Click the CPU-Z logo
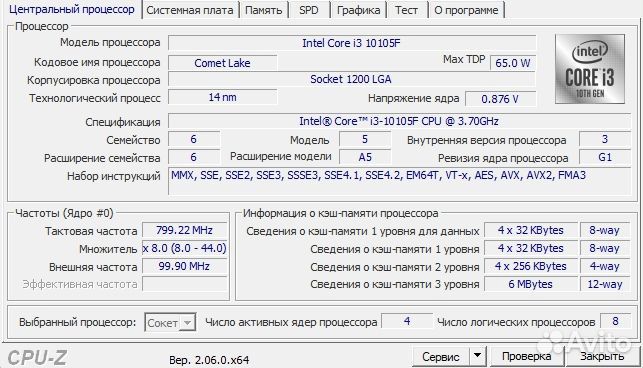 [x=37, y=358]
